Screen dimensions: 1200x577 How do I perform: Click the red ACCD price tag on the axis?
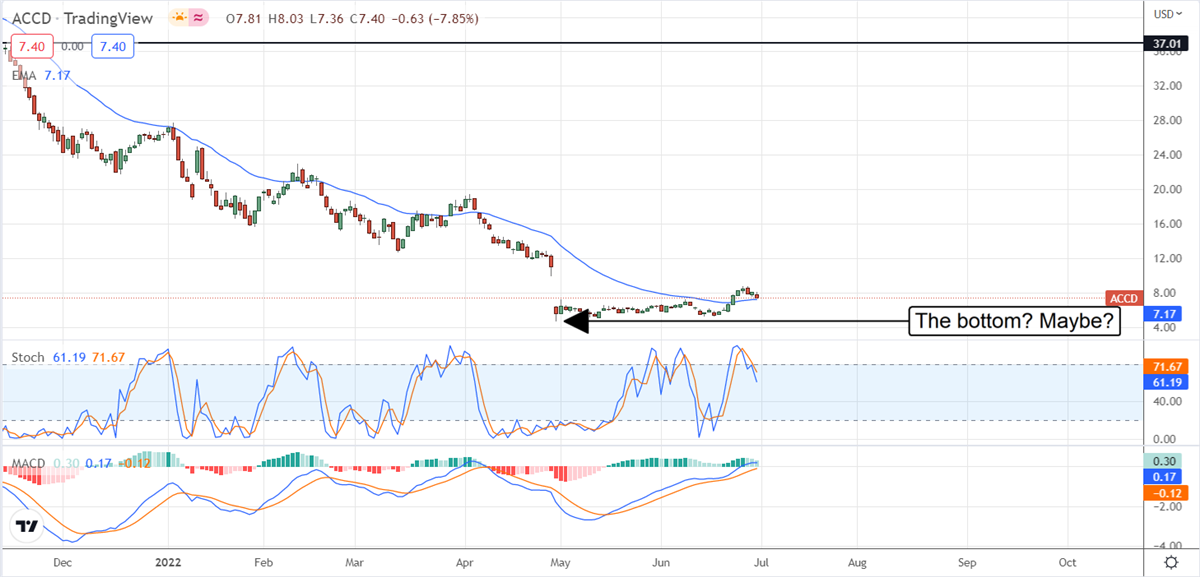click(x=1123, y=298)
